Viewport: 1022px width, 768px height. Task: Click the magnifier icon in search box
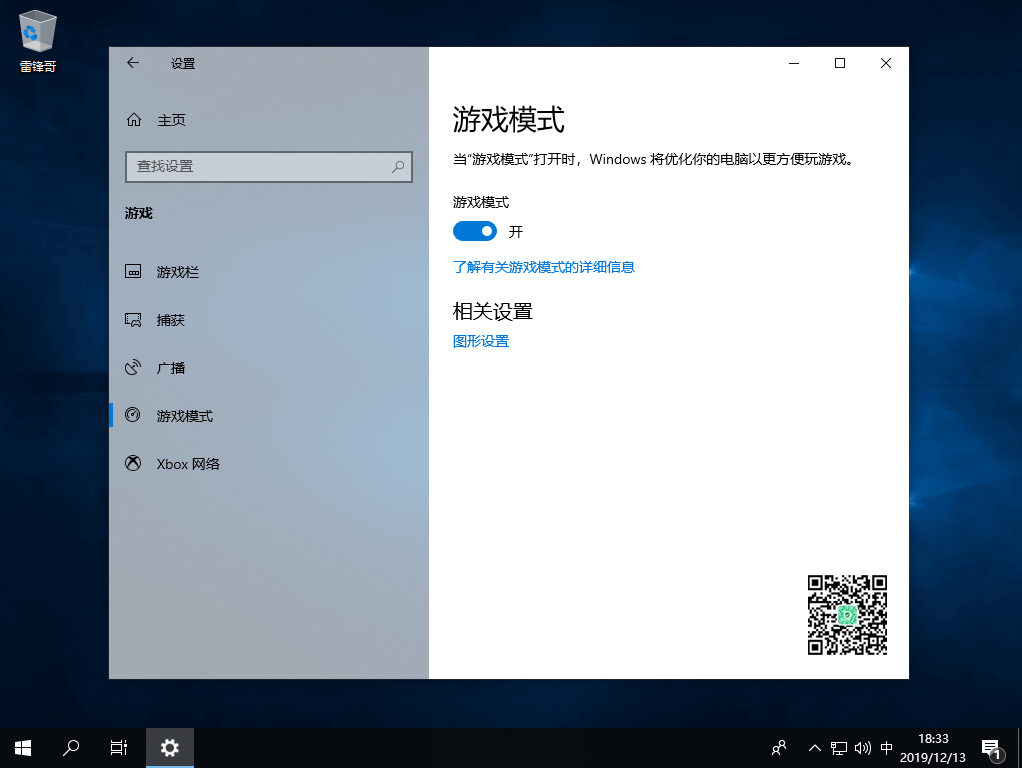pos(398,167)
